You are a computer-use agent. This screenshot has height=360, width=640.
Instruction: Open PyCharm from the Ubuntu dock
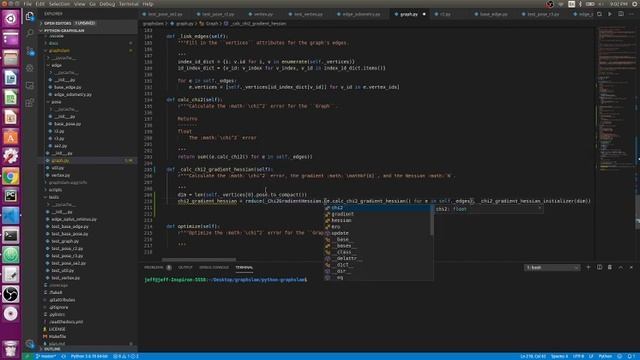point(11,196)
